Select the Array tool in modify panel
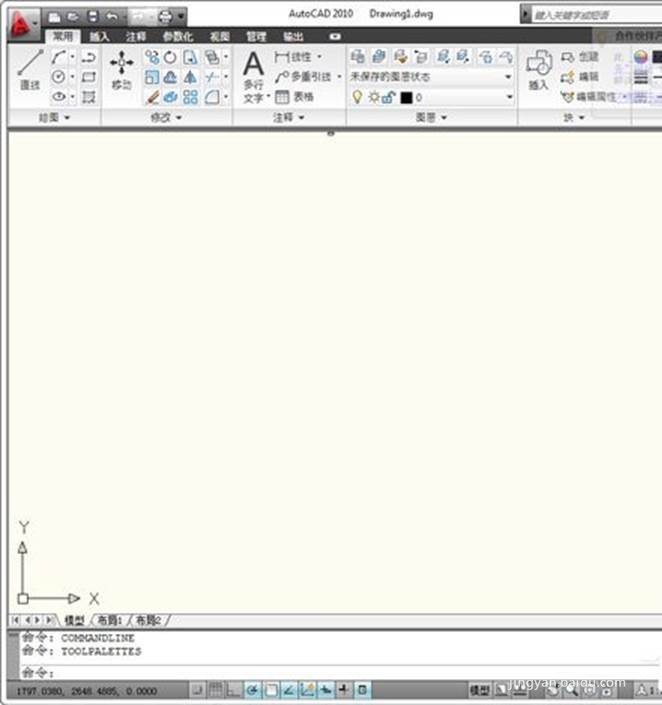662x705 pixels. coord(190,96)
